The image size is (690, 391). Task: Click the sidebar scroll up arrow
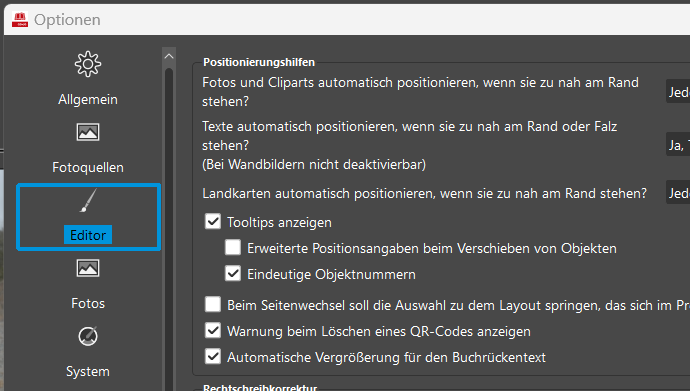pos(169,56)
